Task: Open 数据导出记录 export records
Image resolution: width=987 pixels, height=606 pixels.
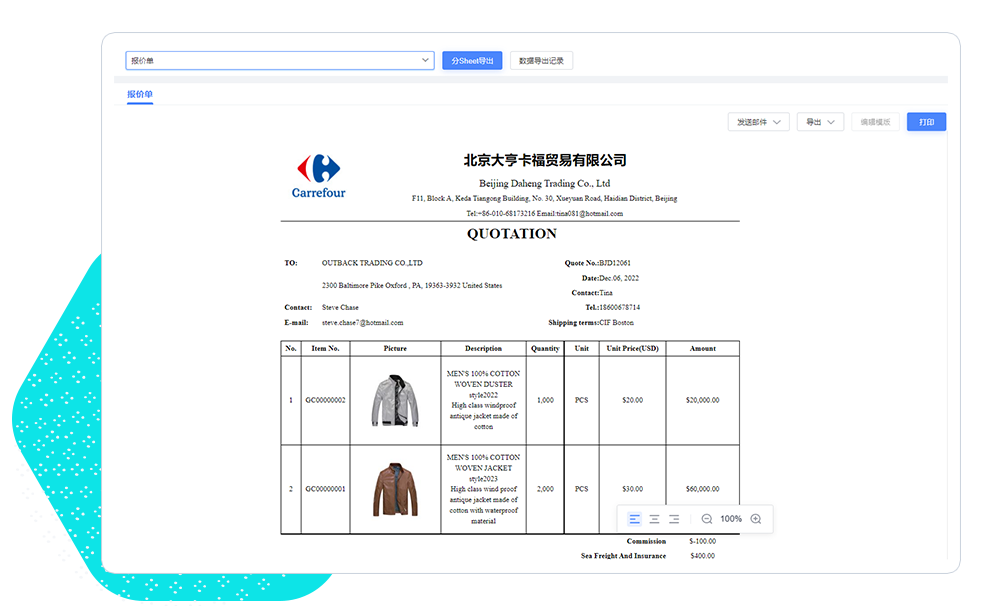Action: 541,60
